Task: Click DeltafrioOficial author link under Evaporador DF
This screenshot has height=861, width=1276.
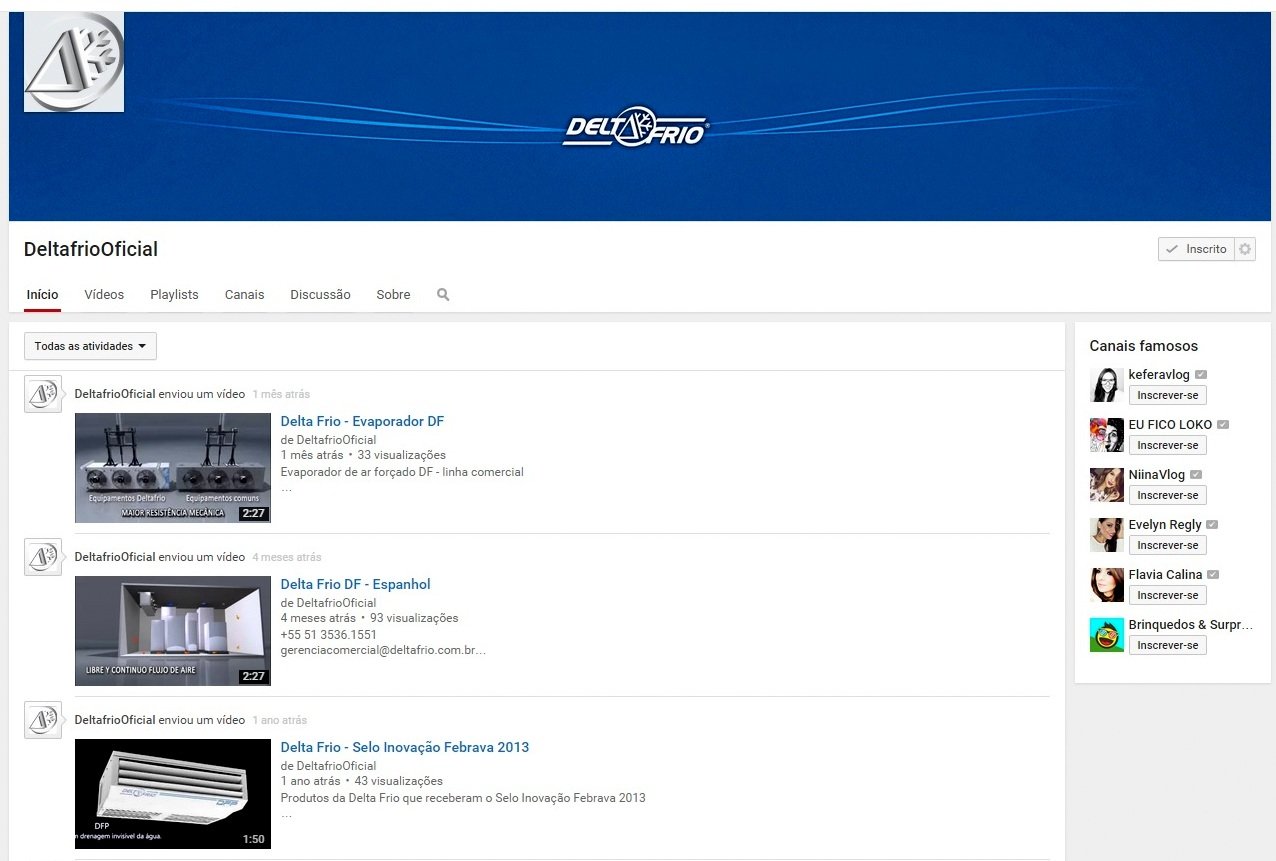Action: tap(336, 440)
